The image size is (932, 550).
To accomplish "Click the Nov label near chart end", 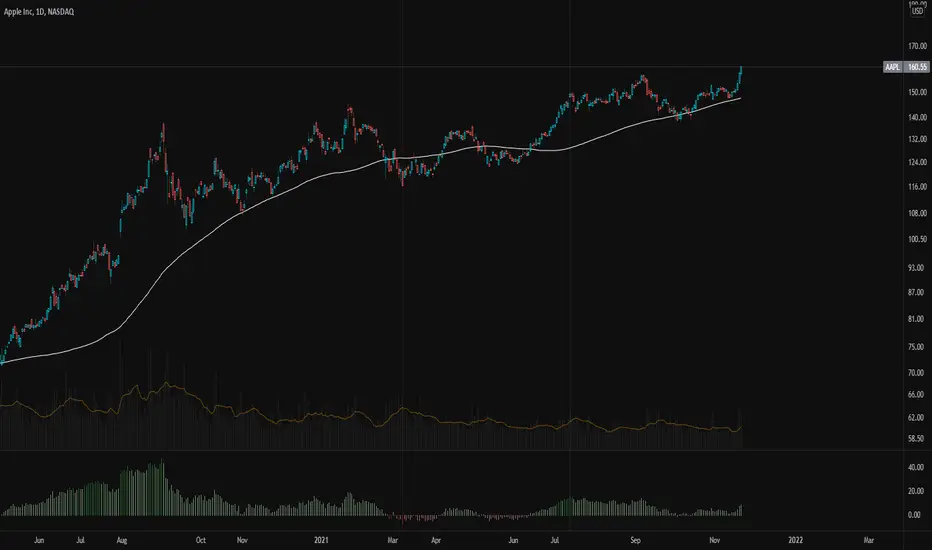I will click(714, 540).
